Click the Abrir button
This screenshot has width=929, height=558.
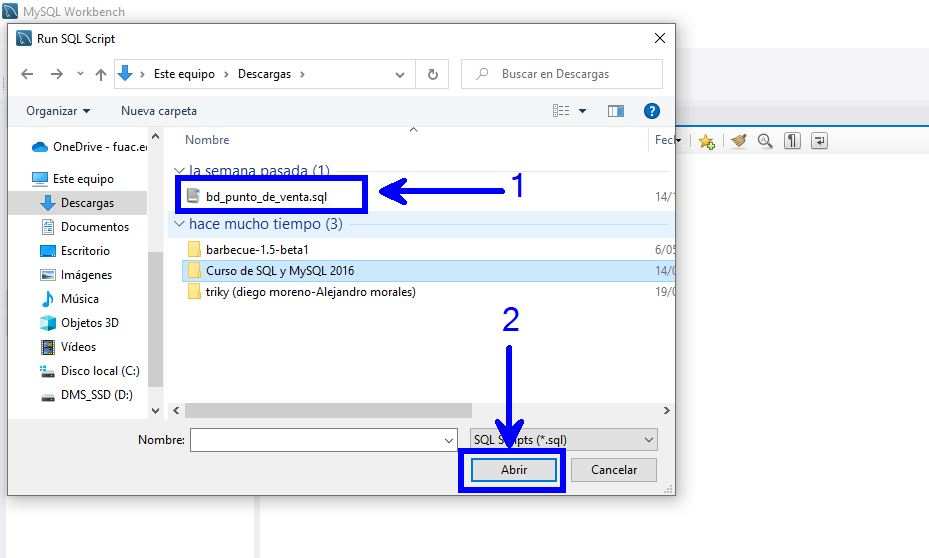click(x=514, y=470)
